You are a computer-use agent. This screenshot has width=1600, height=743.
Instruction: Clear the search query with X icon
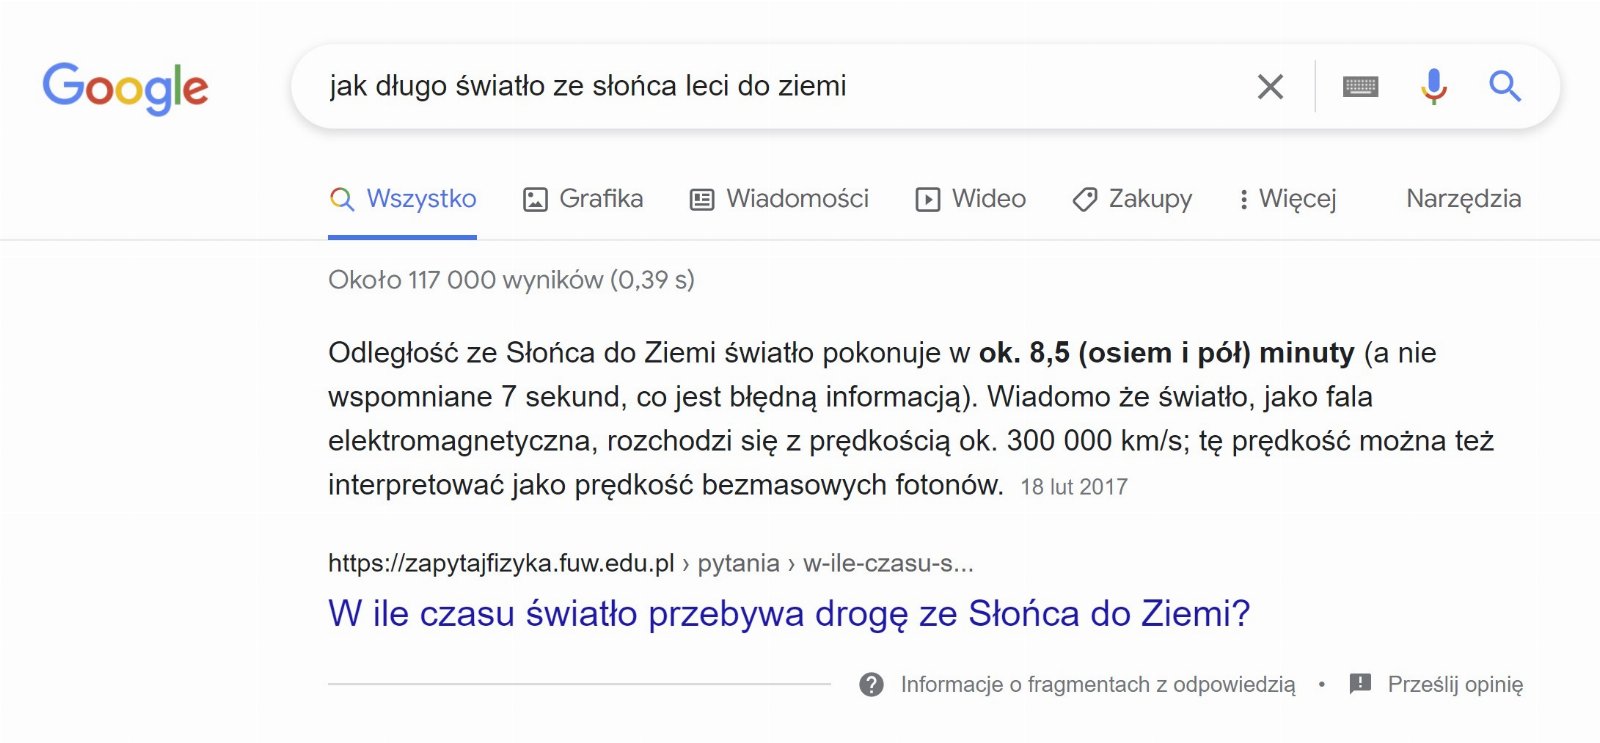(1270, 87)
